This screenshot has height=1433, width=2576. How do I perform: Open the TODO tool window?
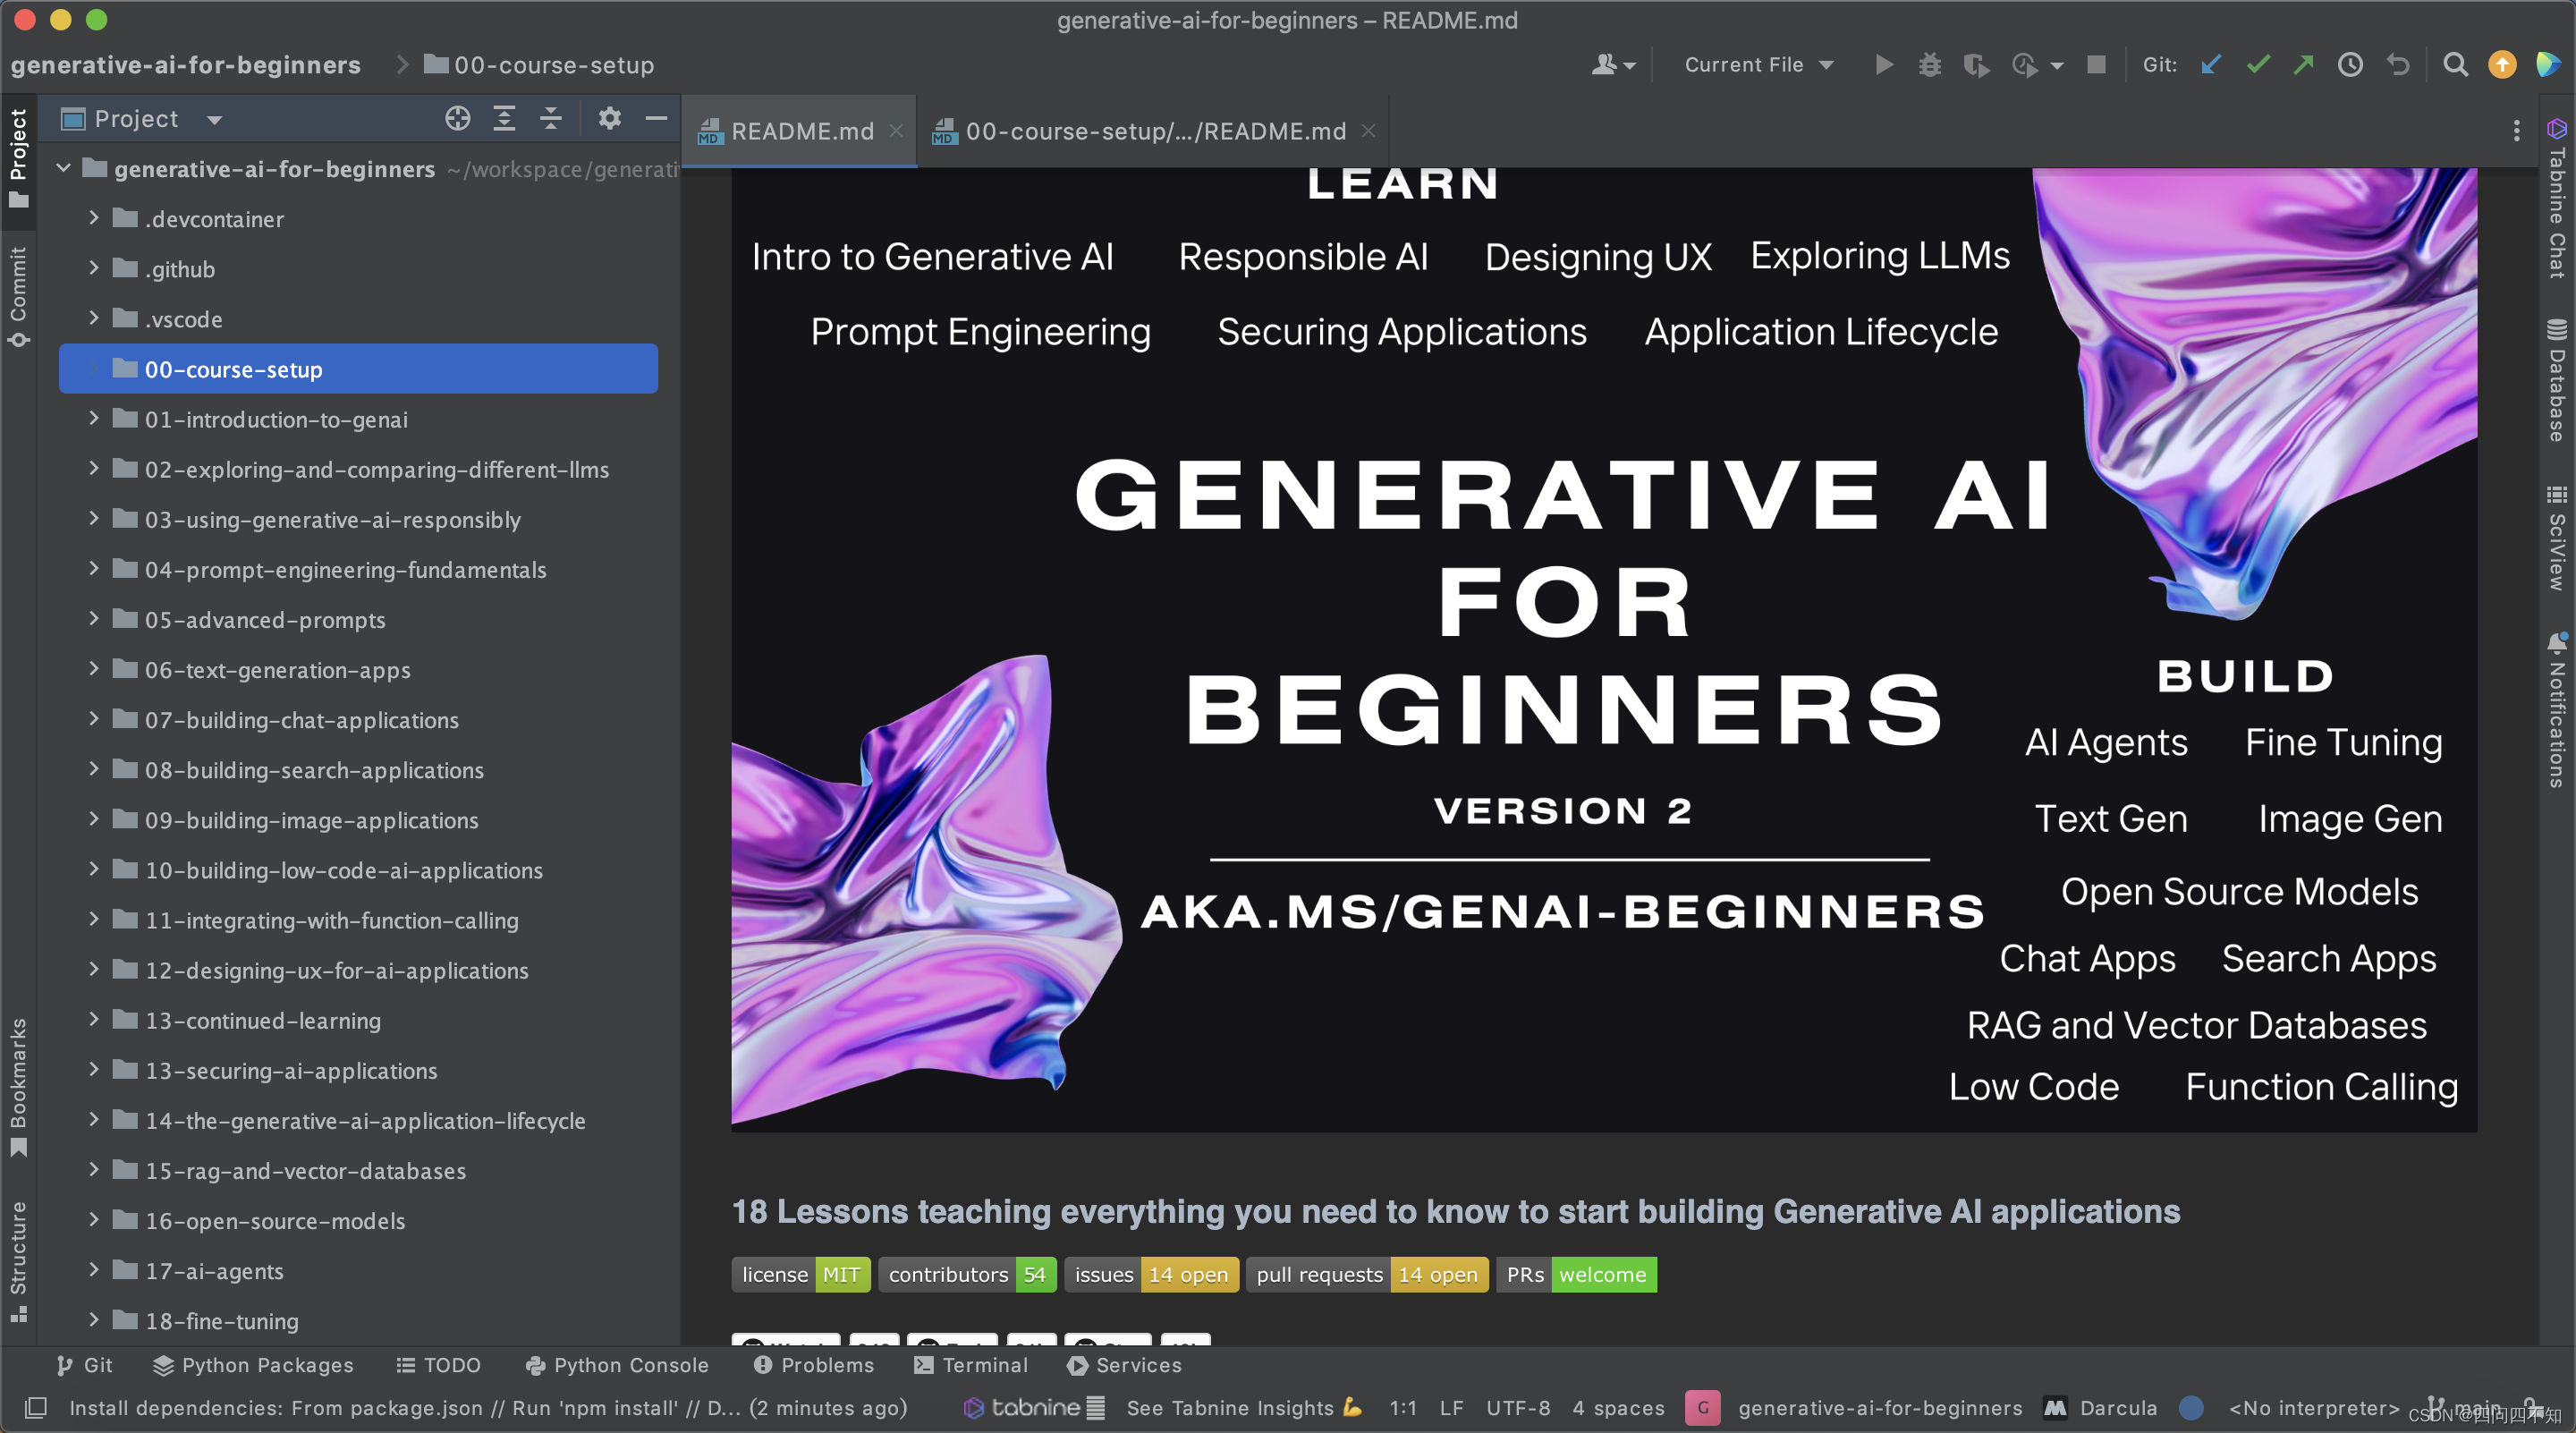439,1365
